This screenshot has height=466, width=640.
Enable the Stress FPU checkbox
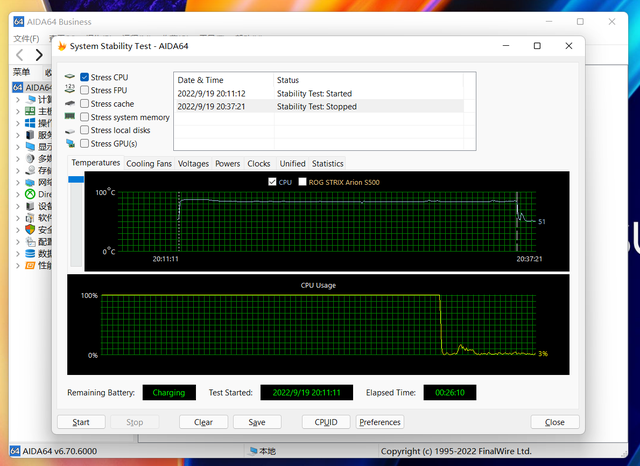[x=84, y=90]
